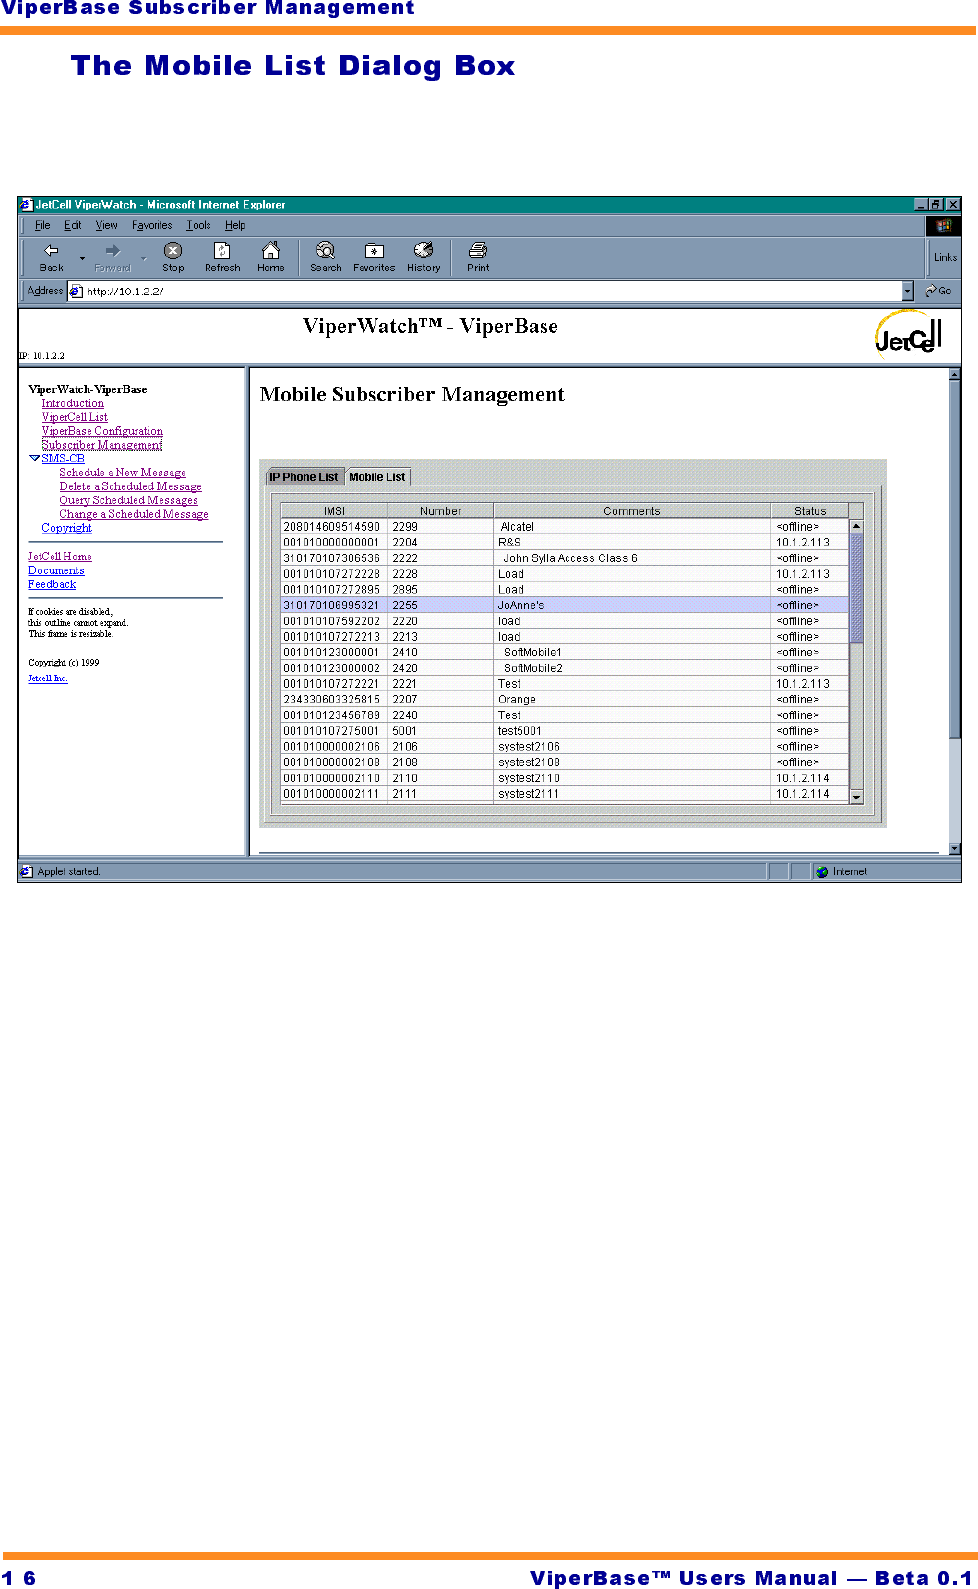Image resolution: width=978 pixels, height=1589 pixels.
Task: Select the test5001 row
Action: click(565, 731)
